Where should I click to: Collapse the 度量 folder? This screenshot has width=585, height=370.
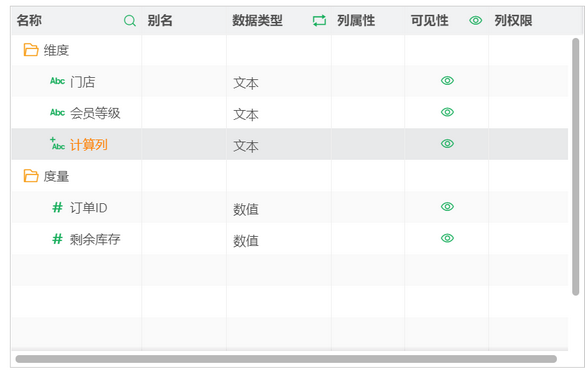[31, 176]
